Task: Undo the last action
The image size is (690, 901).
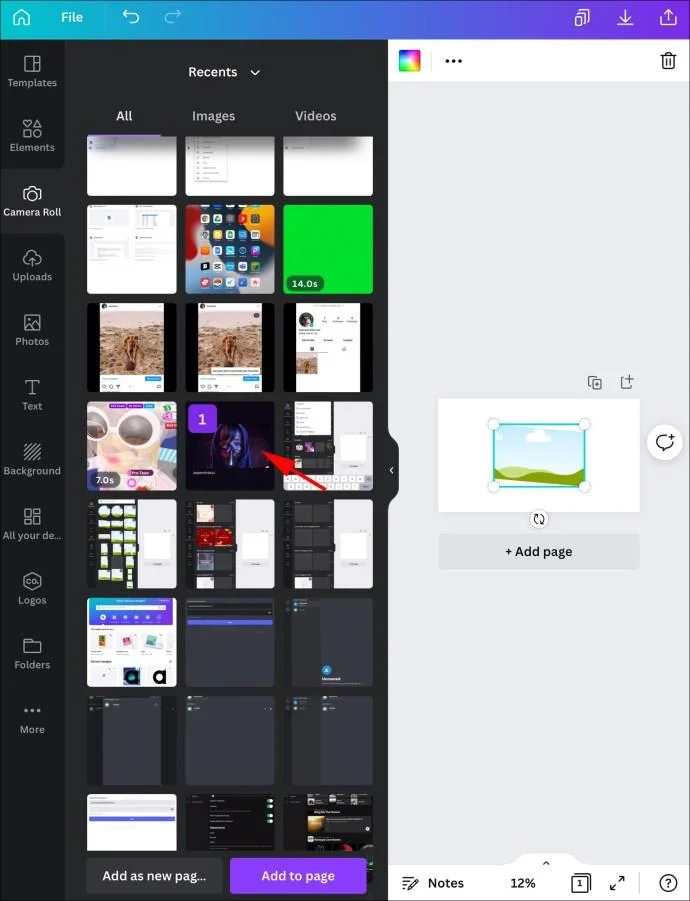Action: [130, 17]
